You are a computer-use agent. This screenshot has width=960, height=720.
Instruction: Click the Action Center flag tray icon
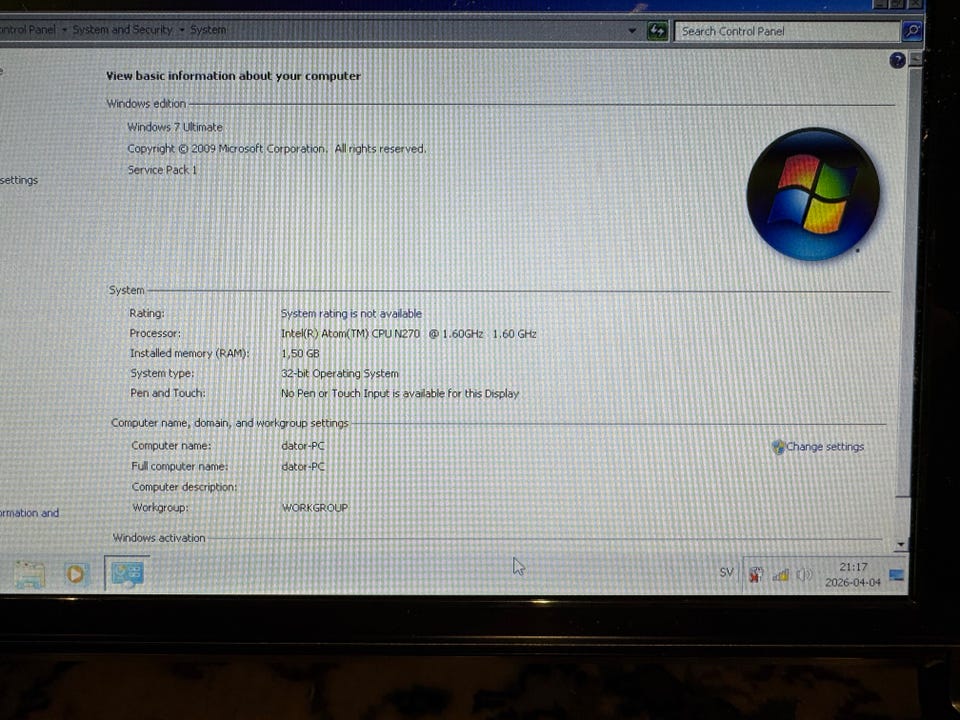tap(756, 574)
